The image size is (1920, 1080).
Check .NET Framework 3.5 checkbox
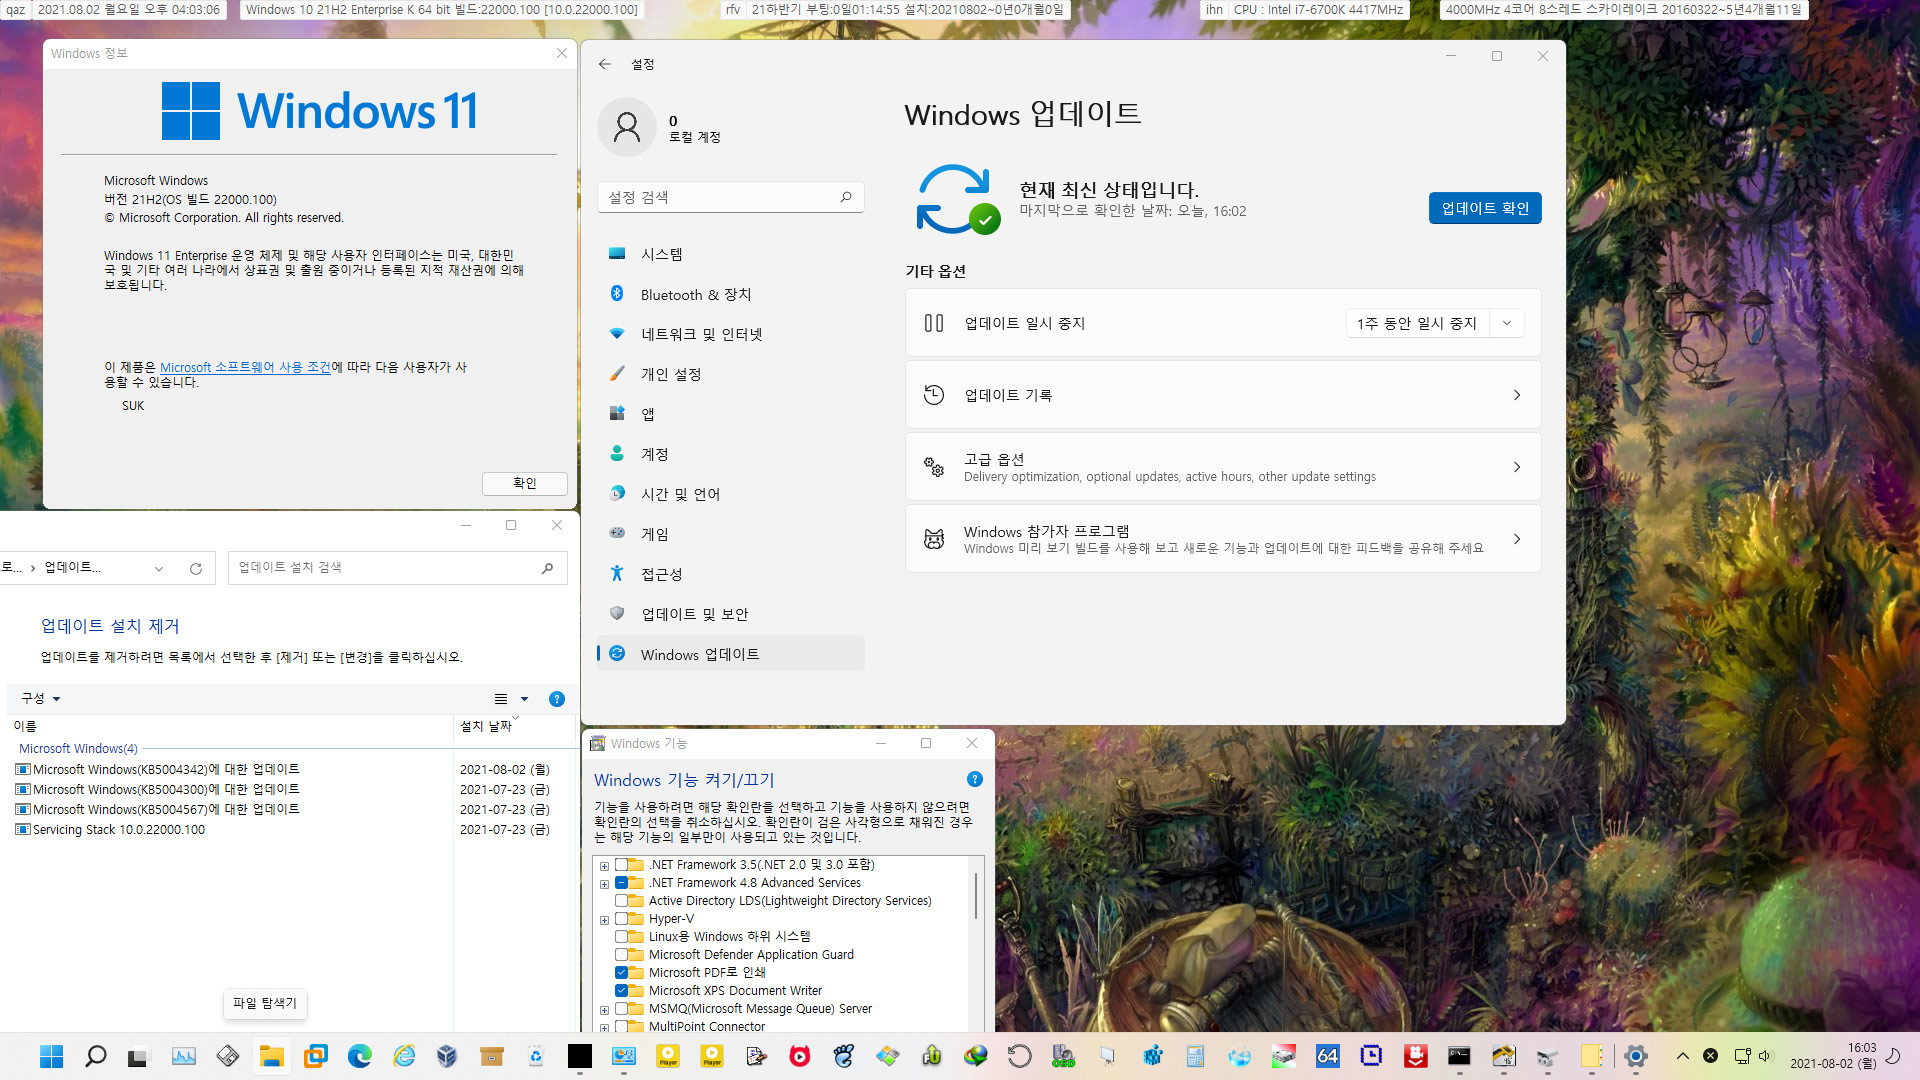pos(621,865)
